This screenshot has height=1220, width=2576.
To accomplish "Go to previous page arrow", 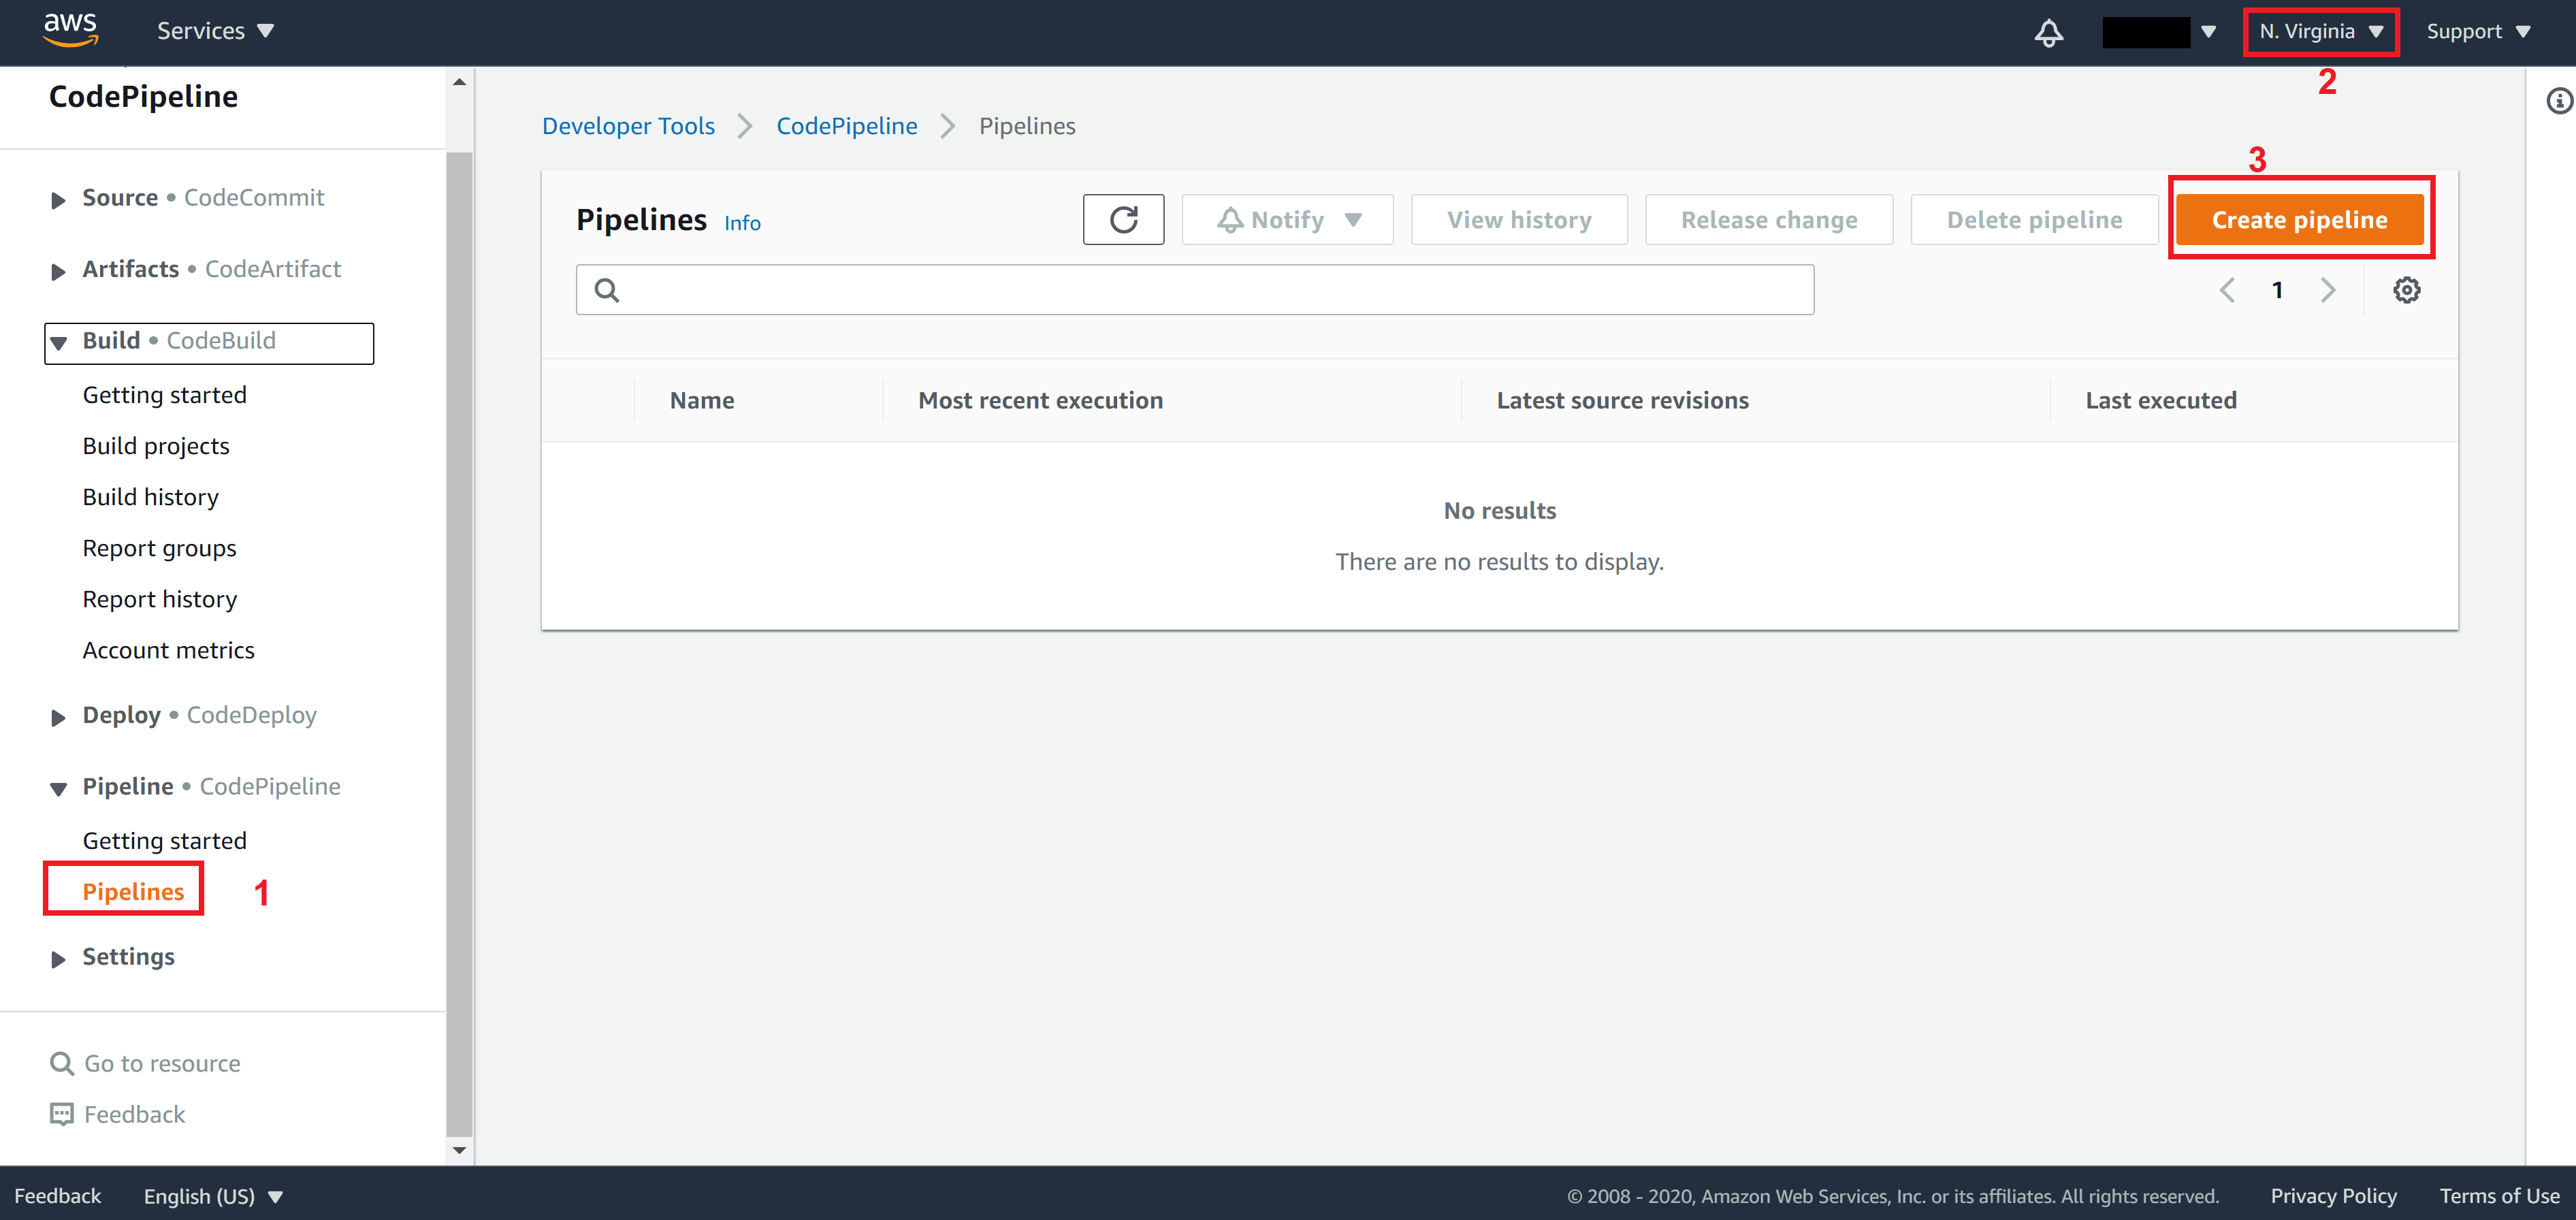I will (x=2227, y=290).
